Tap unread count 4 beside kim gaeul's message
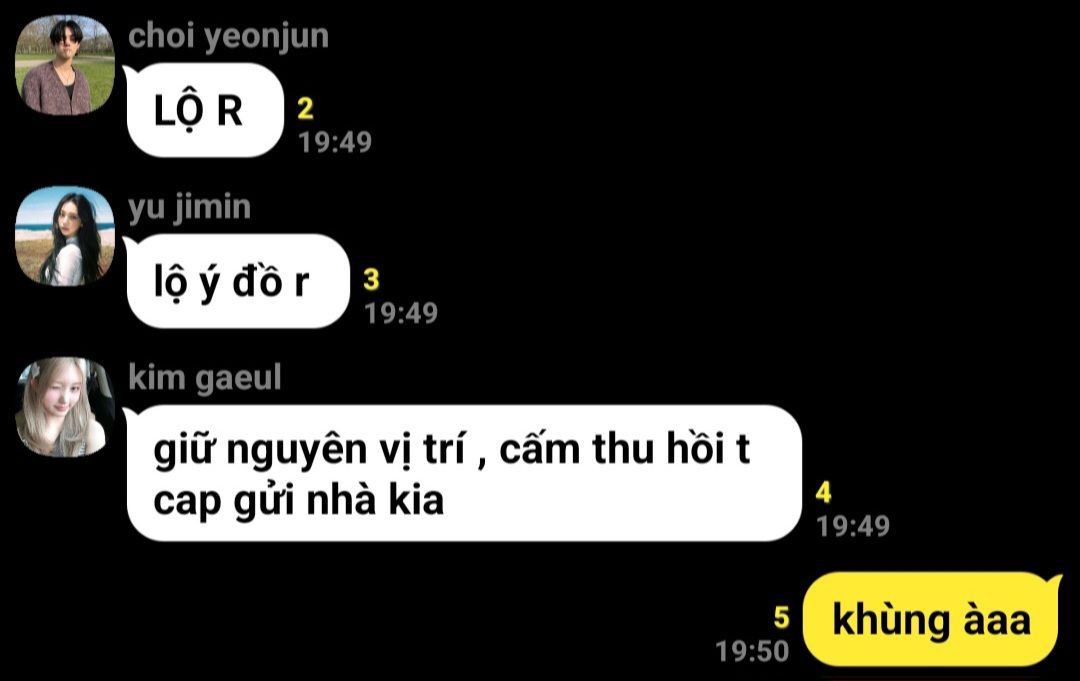Image resolution: width=1080 pixels, height=681 pixels. (x=823, y=492)
